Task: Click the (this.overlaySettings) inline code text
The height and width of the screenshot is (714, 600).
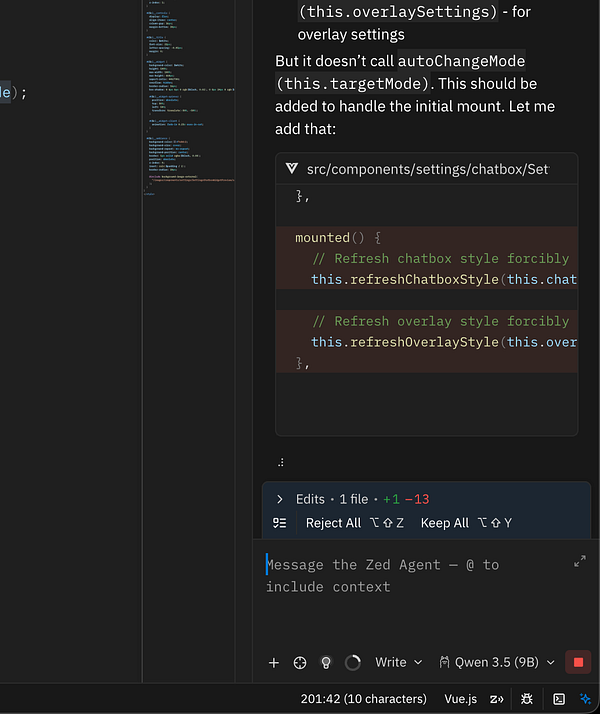Action: click(x=398, y=12)
